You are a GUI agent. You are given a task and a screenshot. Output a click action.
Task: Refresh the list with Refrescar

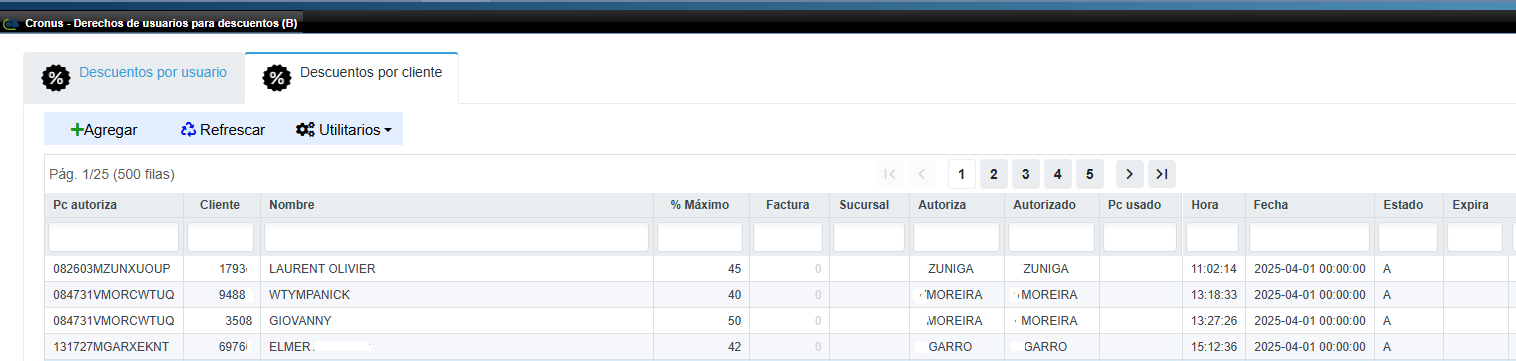(222, 129)
